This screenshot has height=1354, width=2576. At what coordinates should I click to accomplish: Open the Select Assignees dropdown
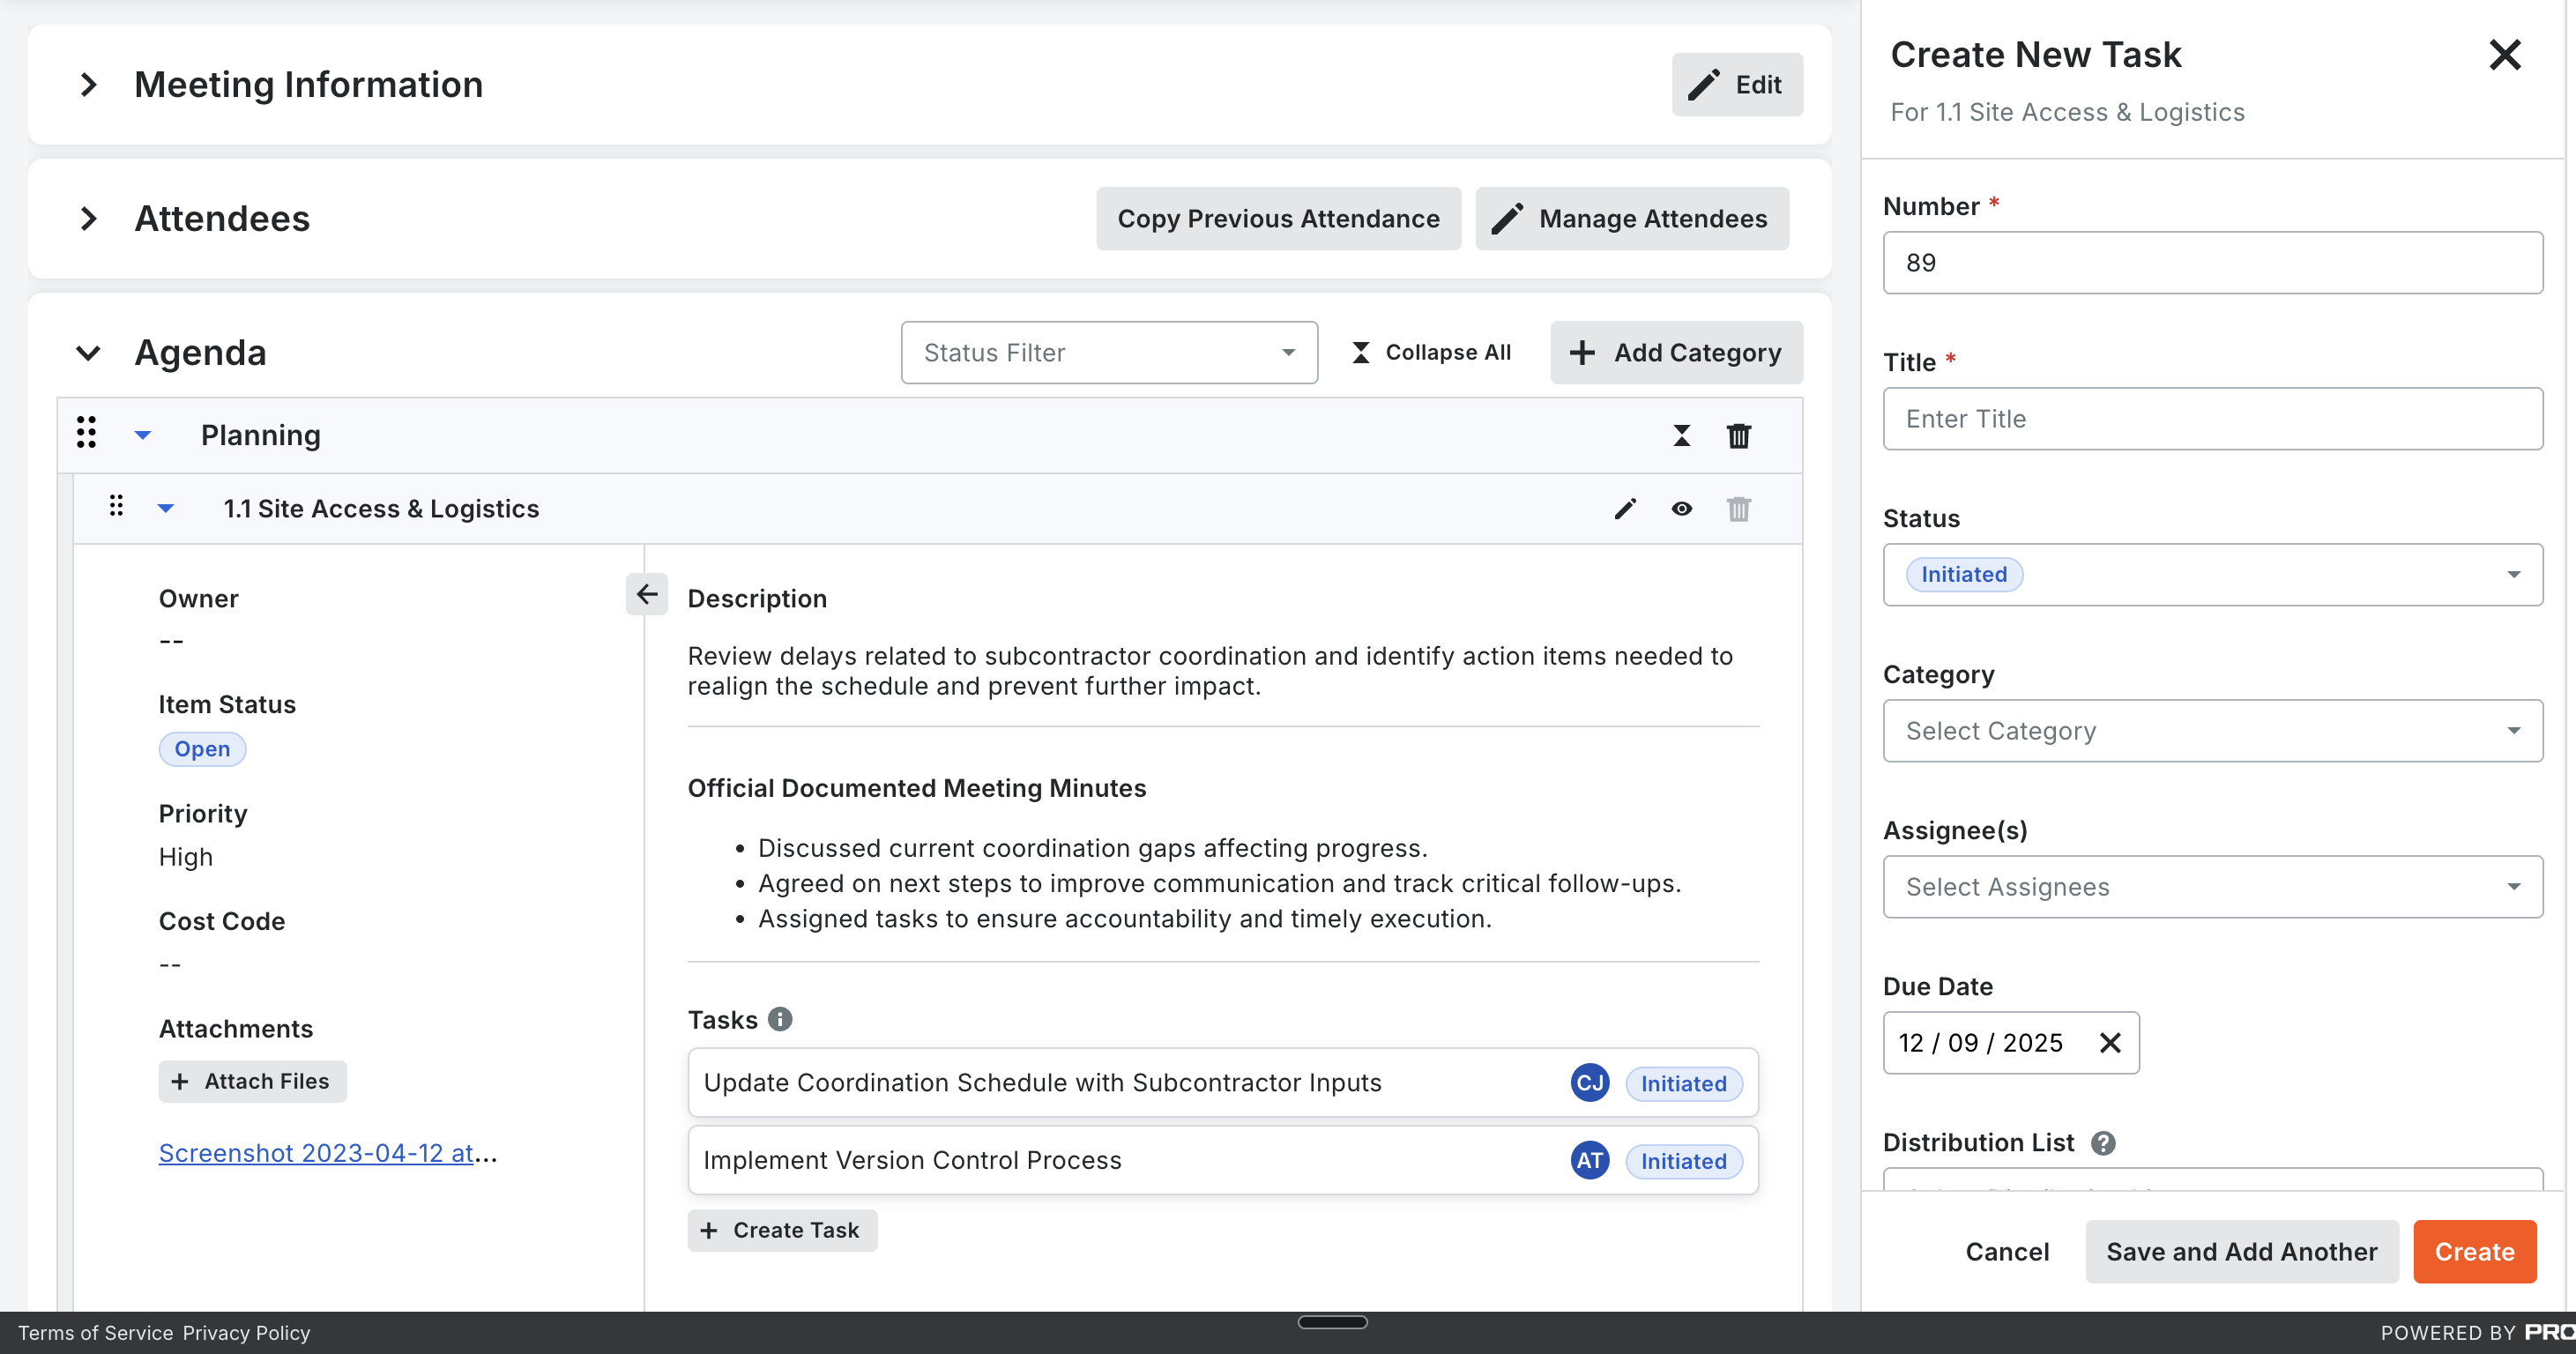[2211, 887]
